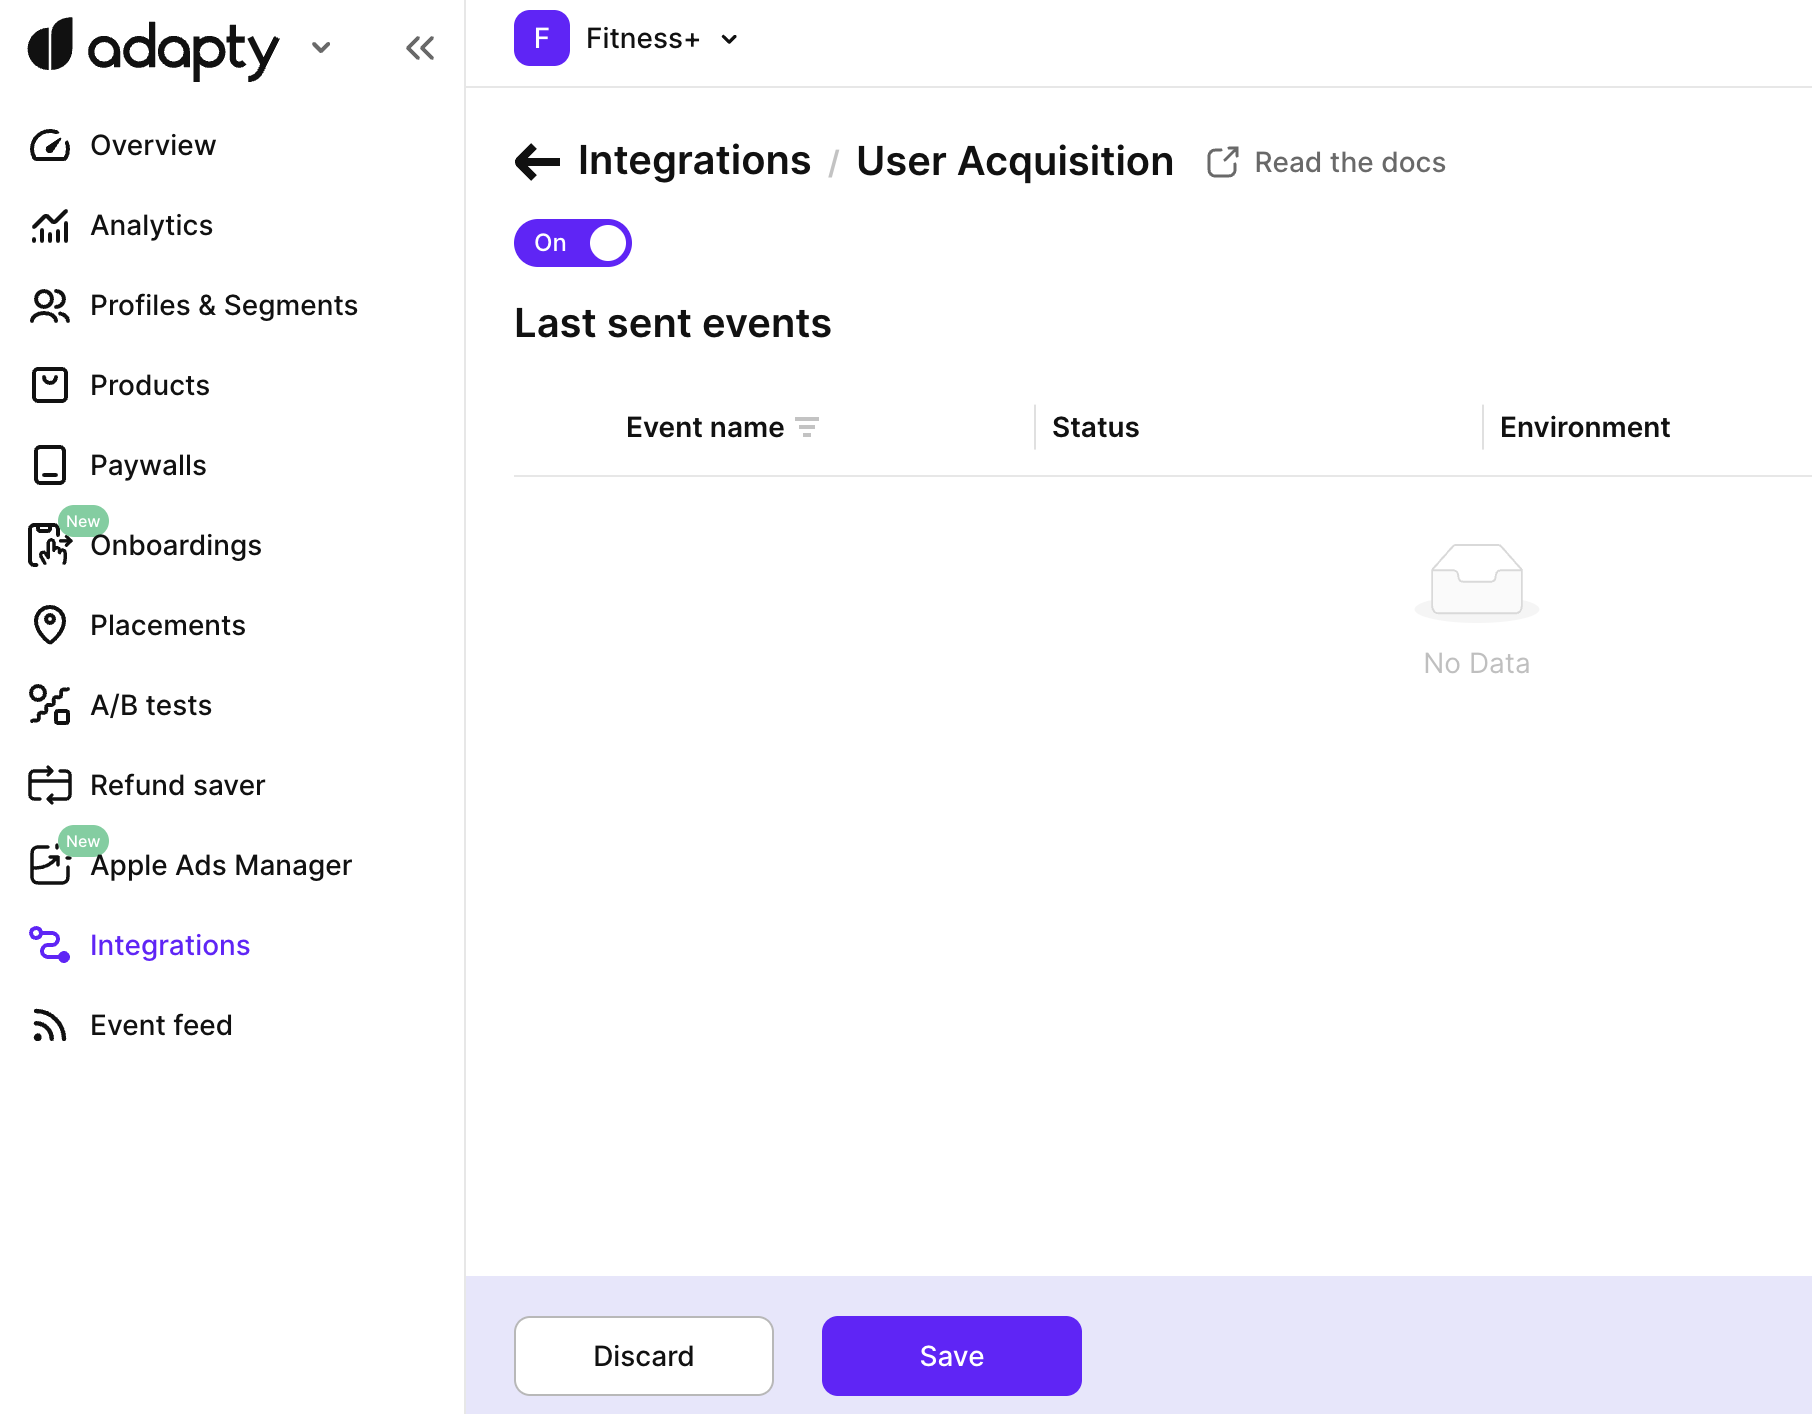Screen dimensions: 1812x1414
Task: Go to Apple Ads Manager section
Action: (x=220, y=866)
